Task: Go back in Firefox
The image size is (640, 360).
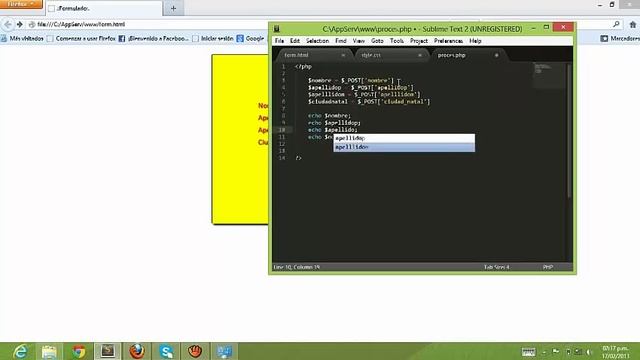Action: 8,24
